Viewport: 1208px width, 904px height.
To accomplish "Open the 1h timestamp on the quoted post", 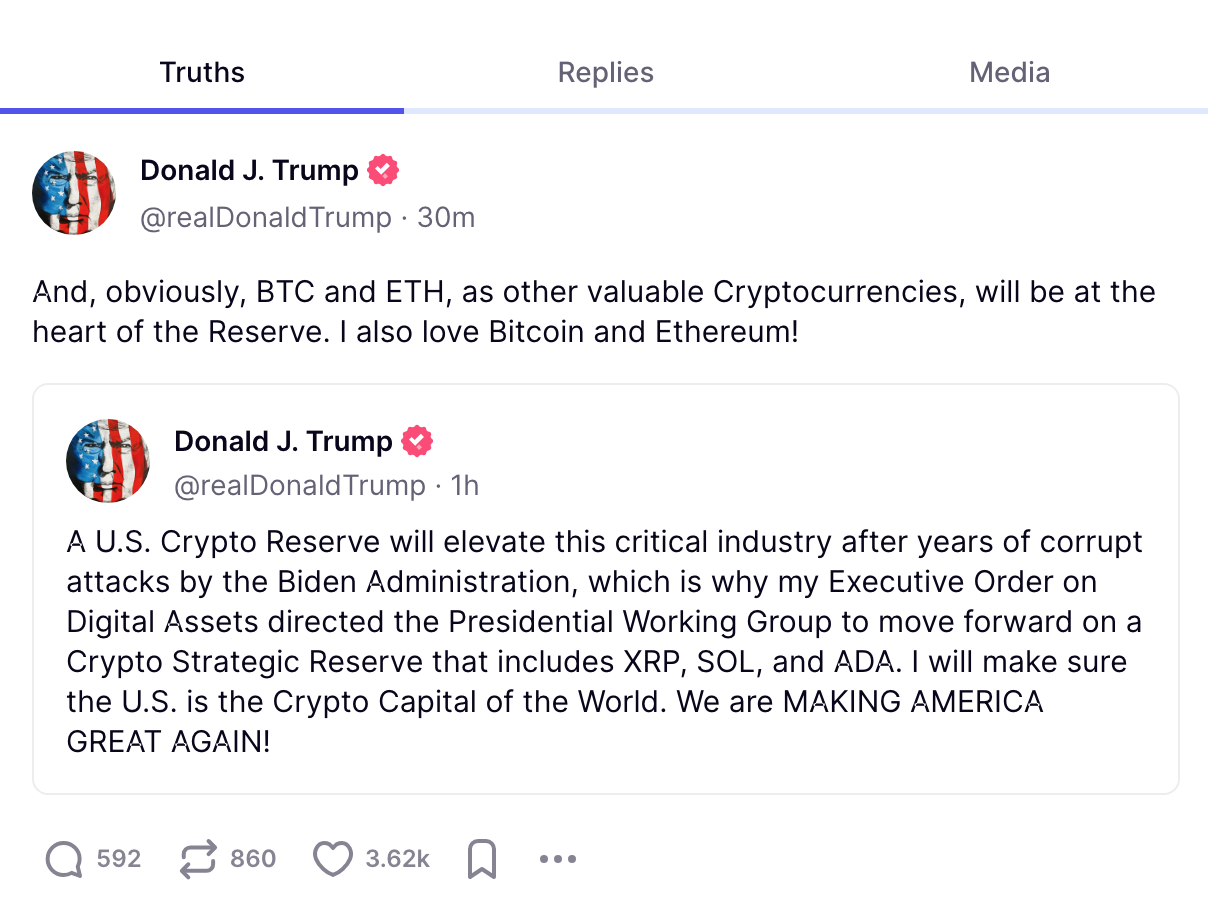I will (x=466, y=485).
